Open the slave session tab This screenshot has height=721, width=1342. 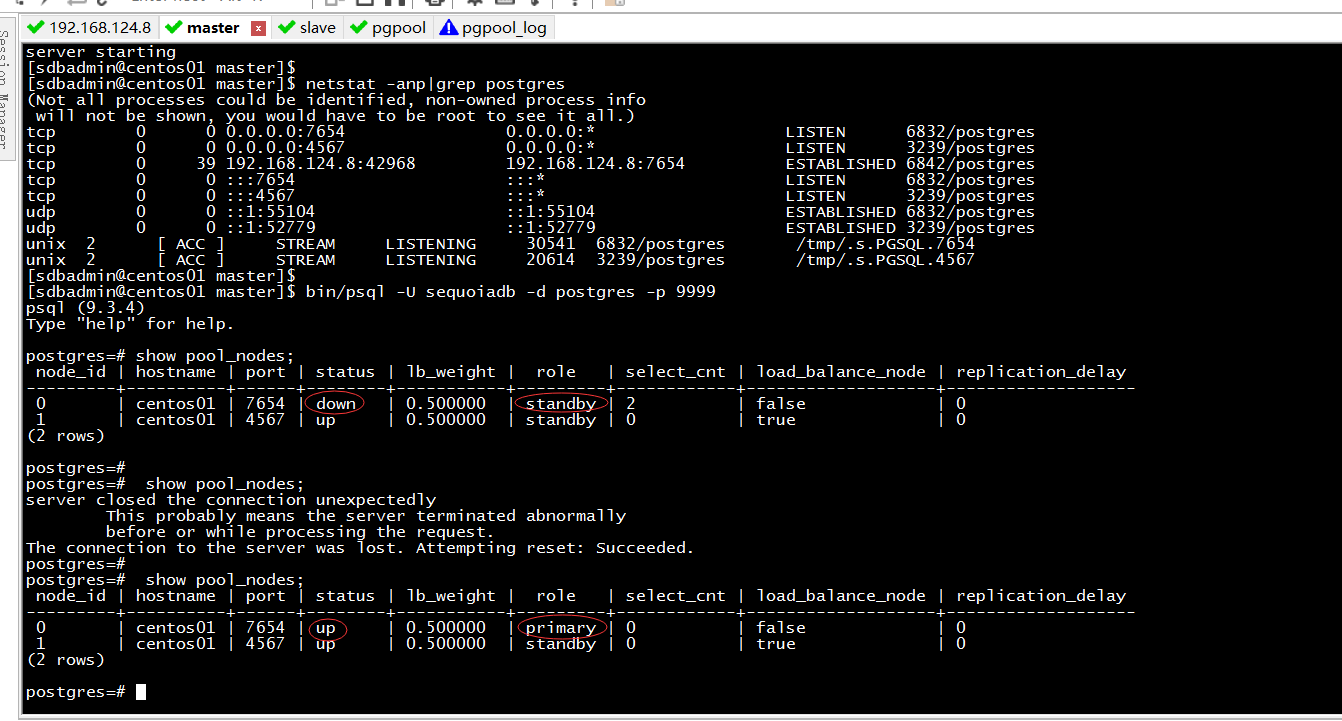click(x=317, y=28)
